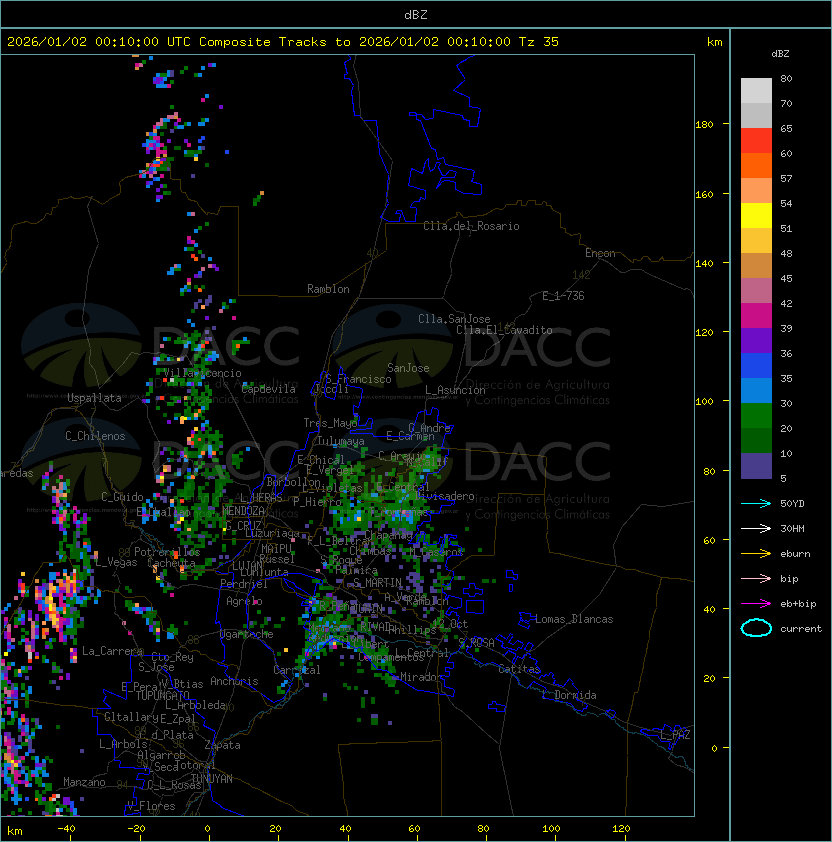Click the yellow eburn arrow in legend
832x842 pixels.
coord(756,554)
